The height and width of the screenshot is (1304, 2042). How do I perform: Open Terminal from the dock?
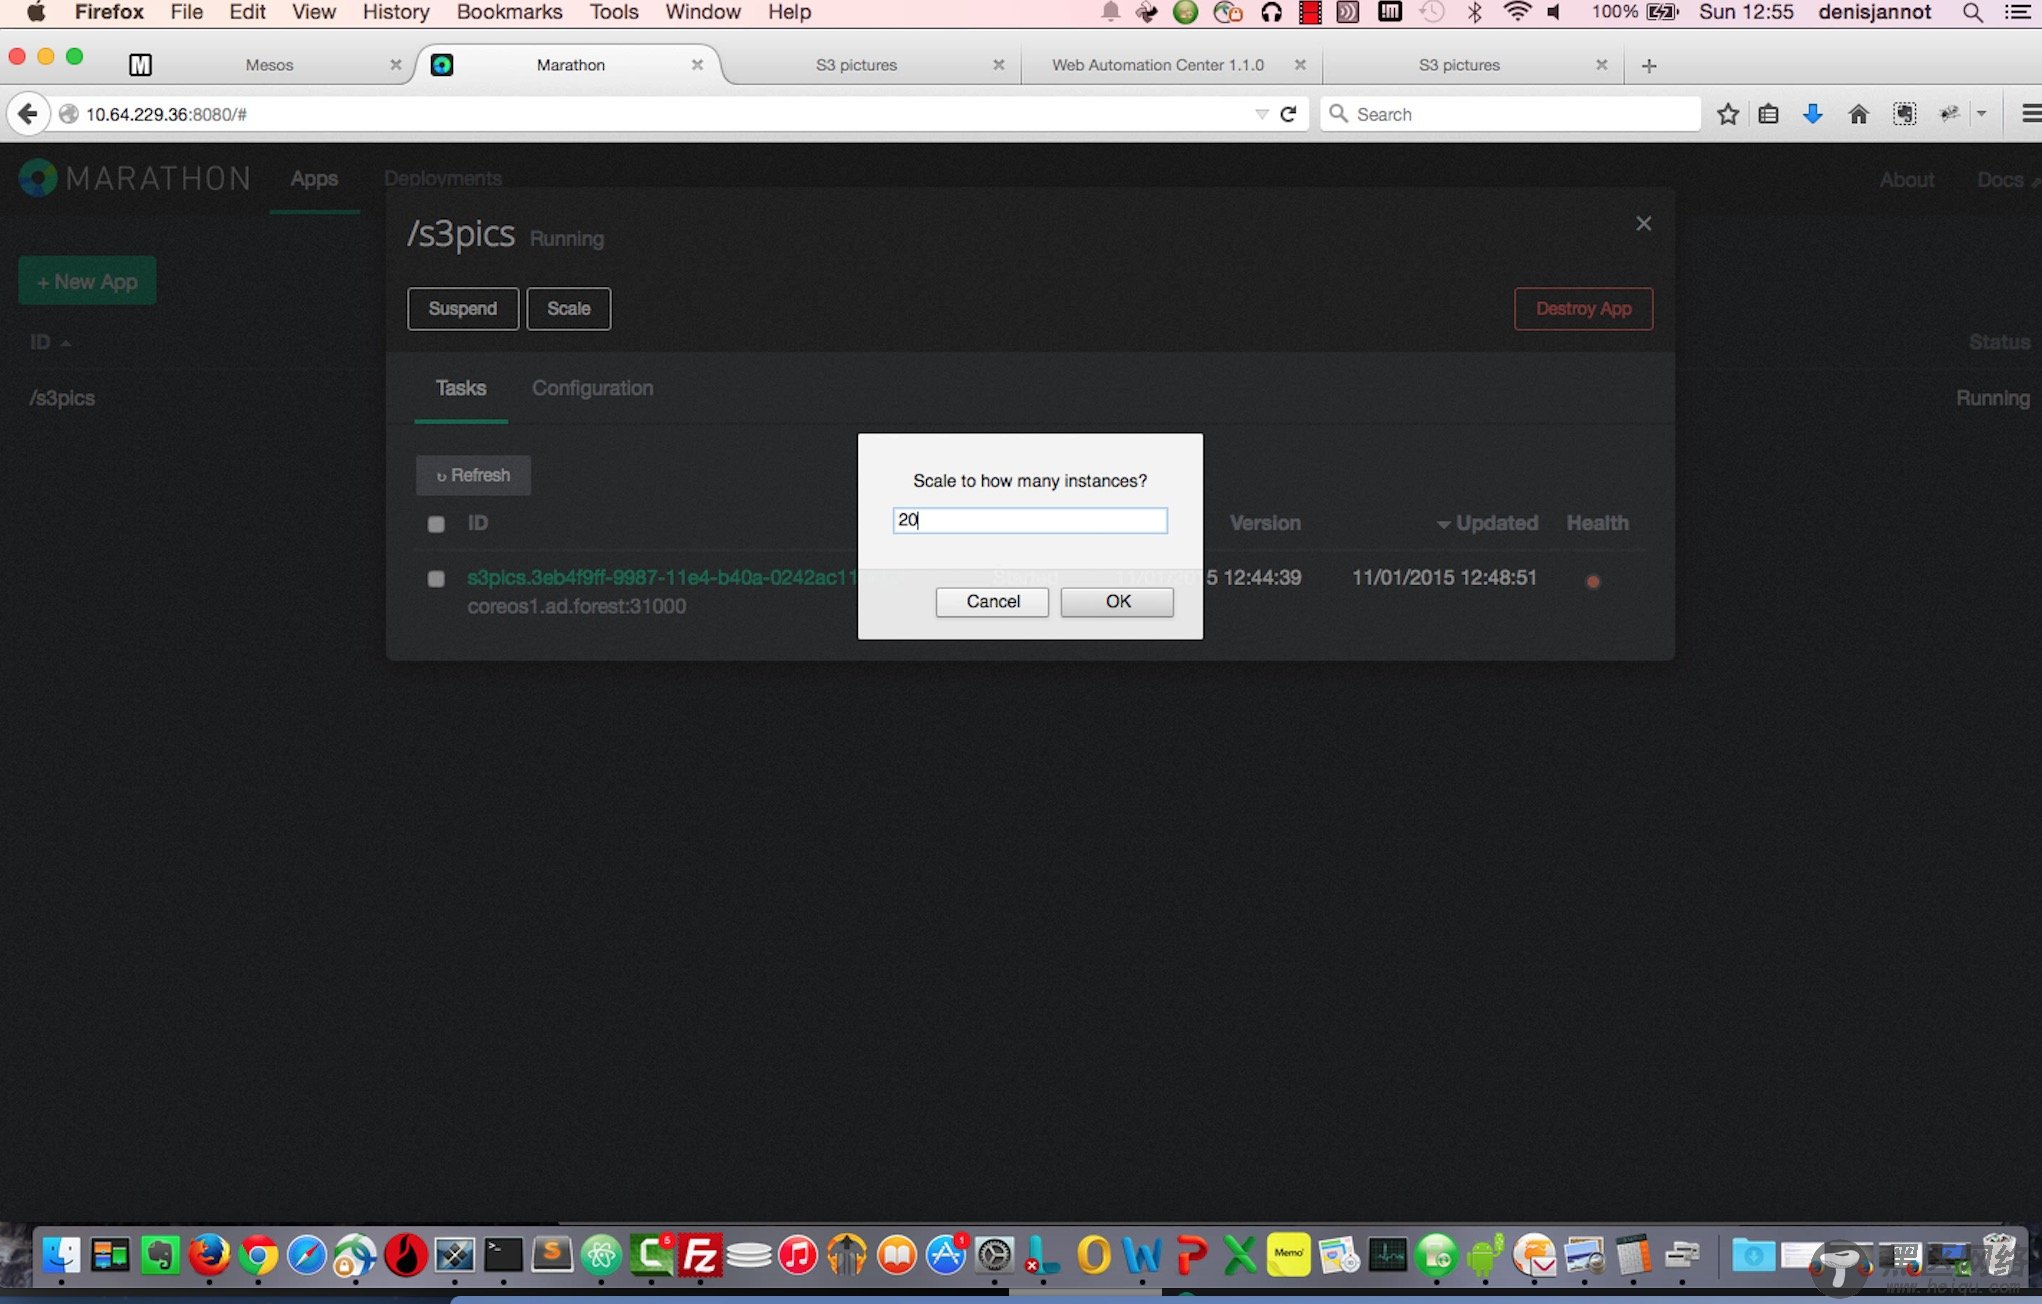[503, 1254]
